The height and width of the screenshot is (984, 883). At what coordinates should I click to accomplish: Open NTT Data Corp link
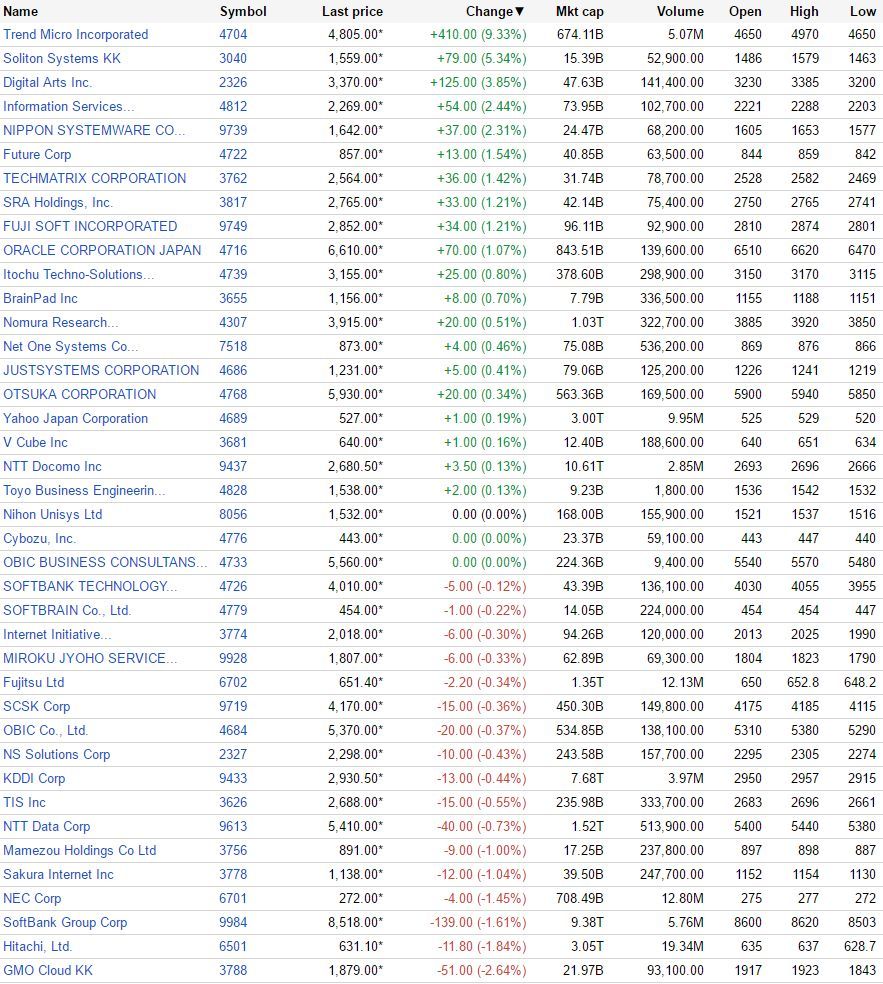pos(46,826)
